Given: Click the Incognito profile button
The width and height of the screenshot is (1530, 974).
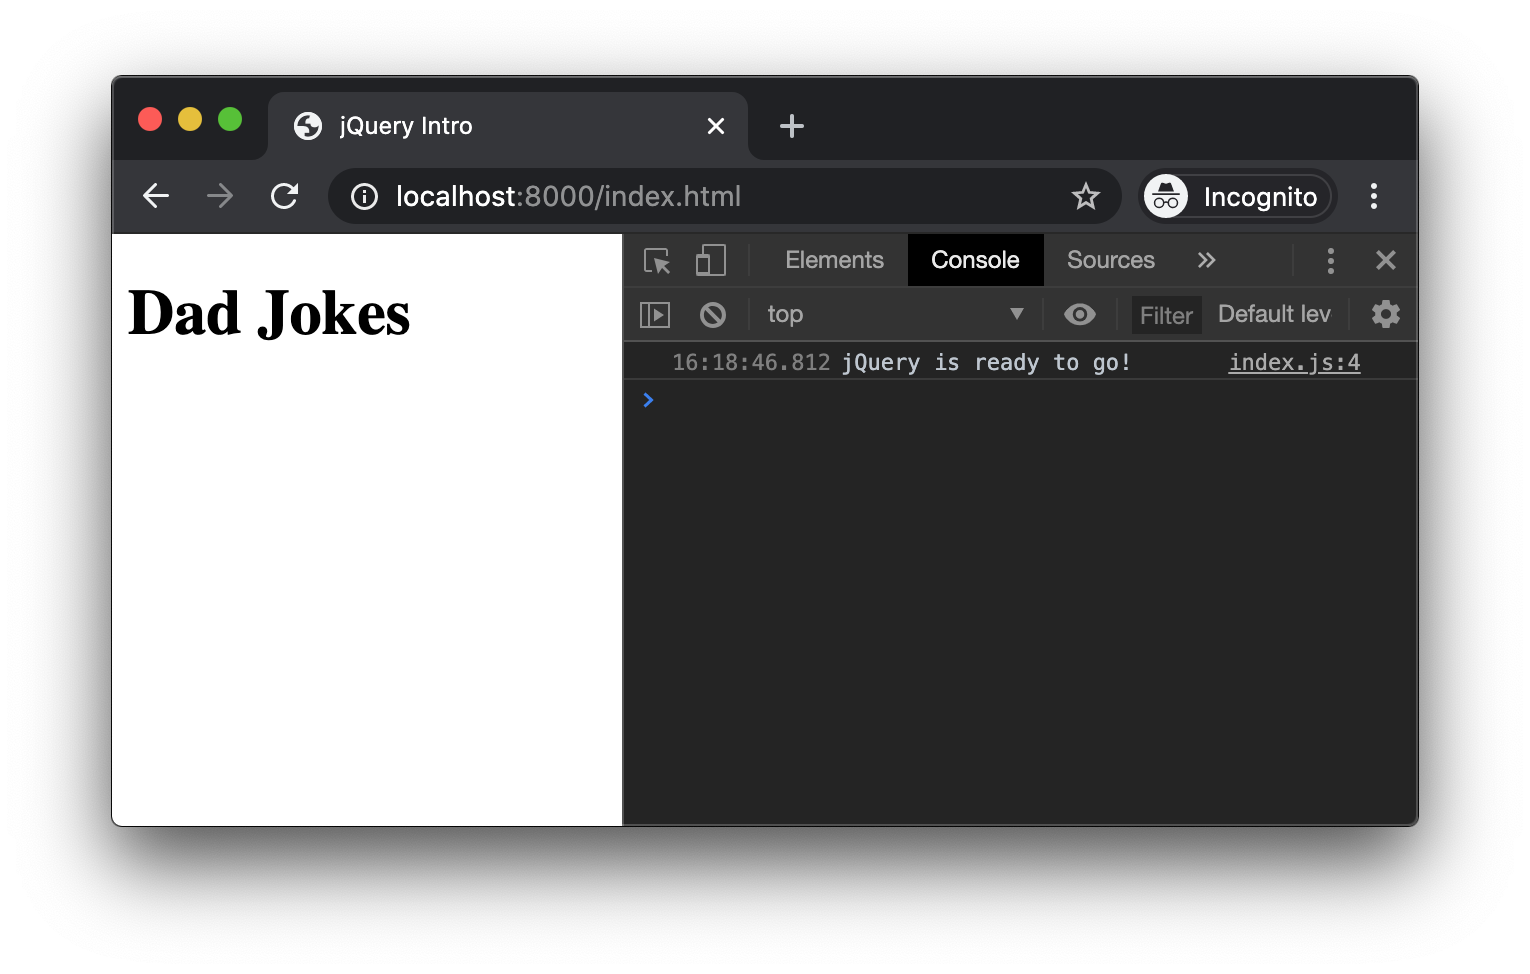Looking at the screenshot, I should point(1238,197).
